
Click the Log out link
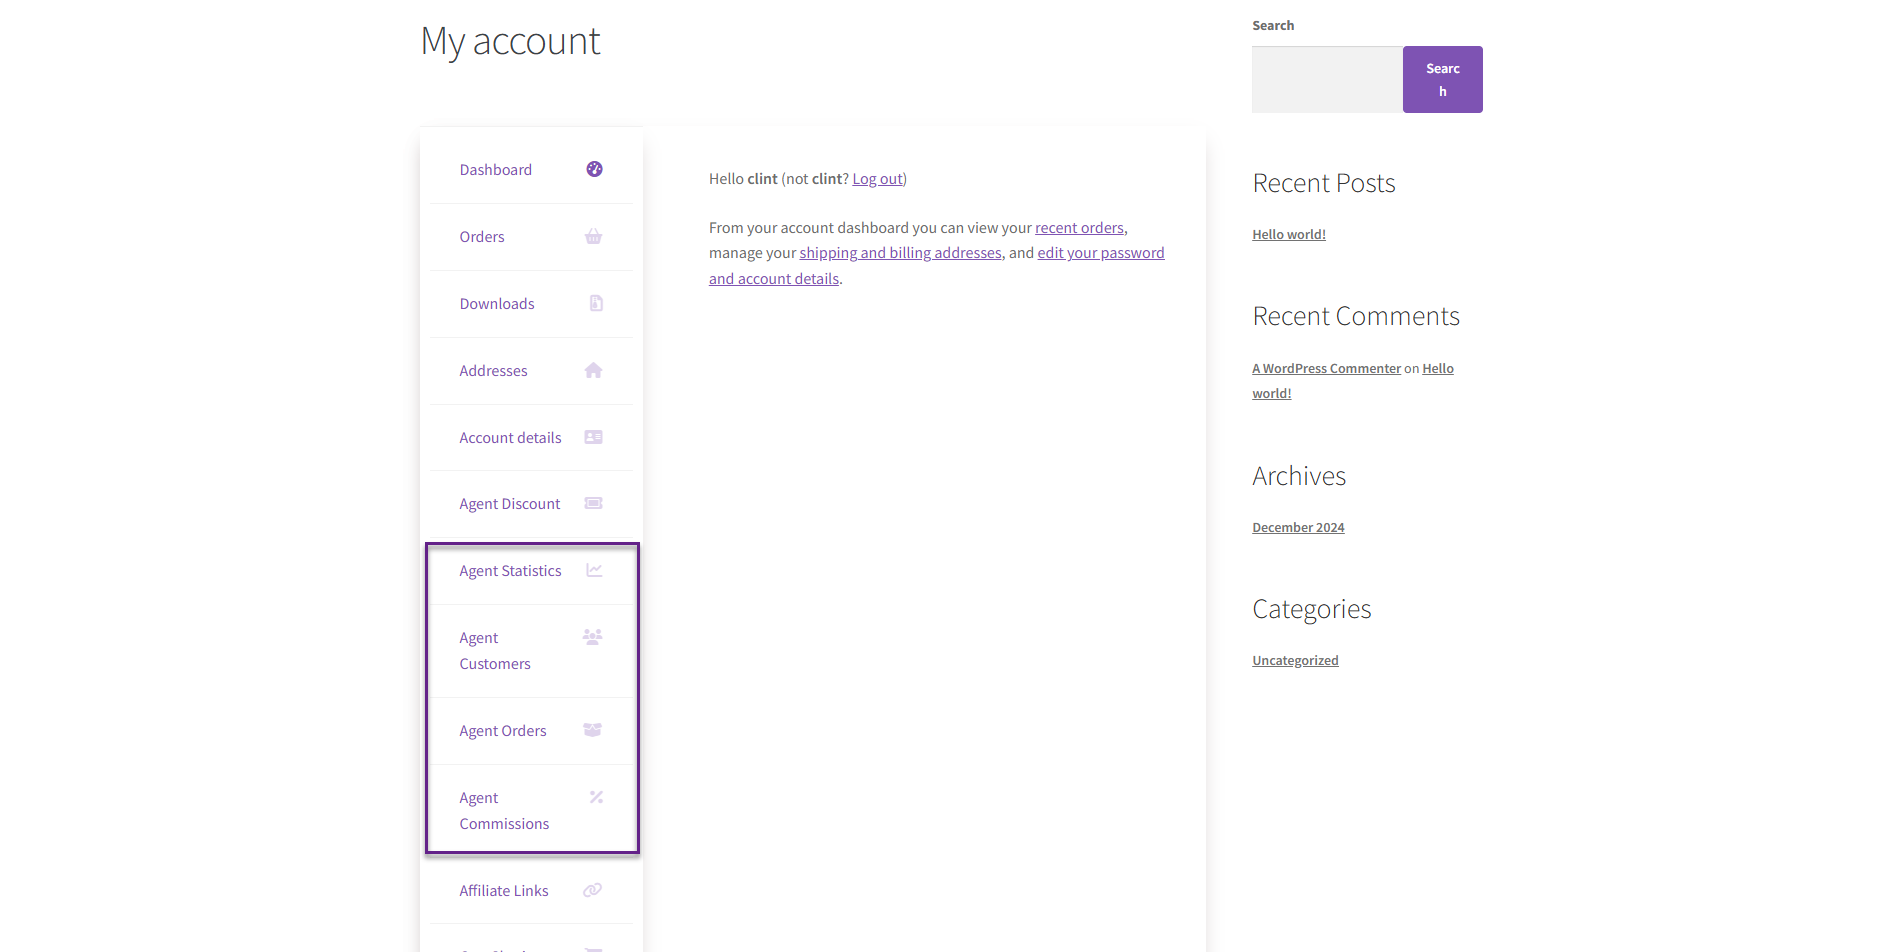pyautogui.click(x=877, y=179)
